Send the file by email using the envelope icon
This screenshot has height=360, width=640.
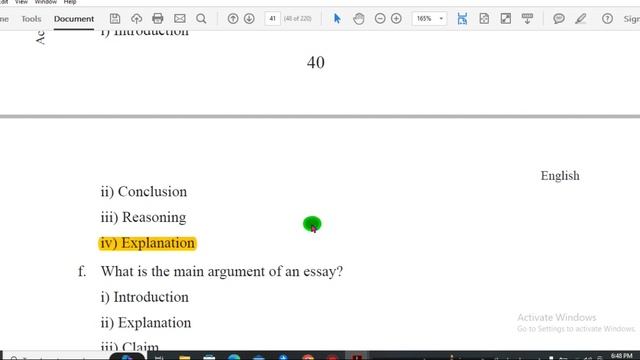point(180,18)
